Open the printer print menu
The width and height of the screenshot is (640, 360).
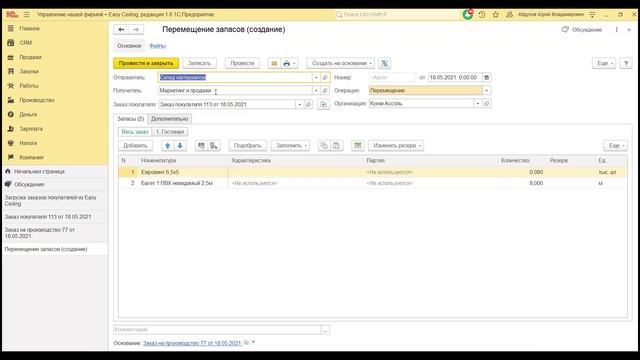pos(289,63)
